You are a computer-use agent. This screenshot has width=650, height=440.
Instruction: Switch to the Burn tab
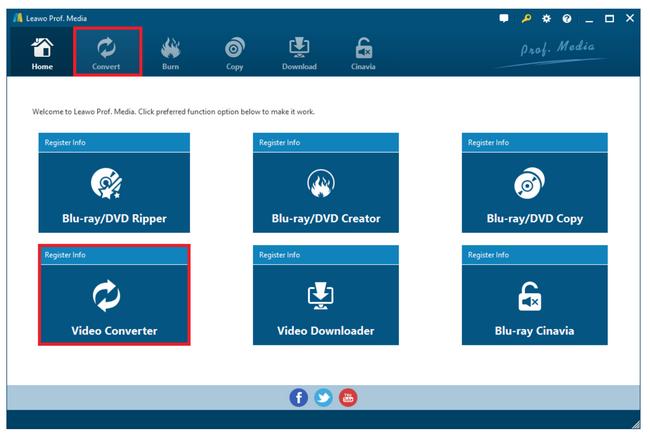click(170, 52)
